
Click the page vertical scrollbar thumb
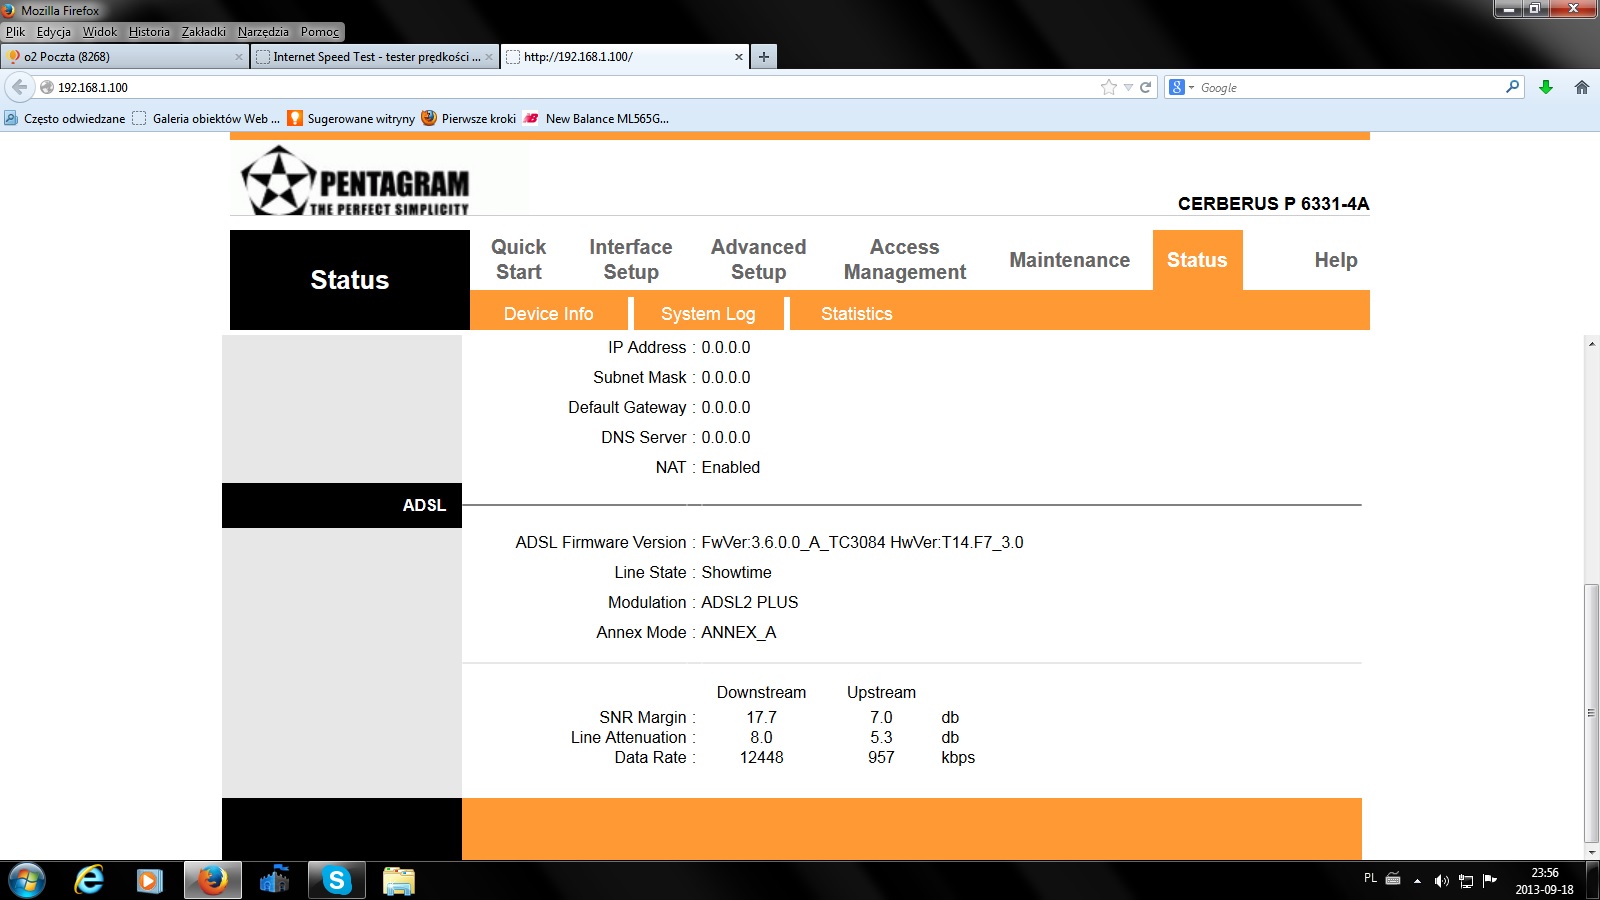point(1591,713)
